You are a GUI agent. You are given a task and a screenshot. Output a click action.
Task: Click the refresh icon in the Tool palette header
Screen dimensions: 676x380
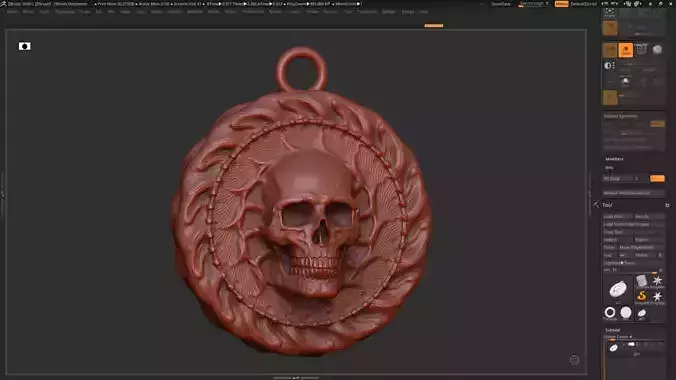[667, 205]
